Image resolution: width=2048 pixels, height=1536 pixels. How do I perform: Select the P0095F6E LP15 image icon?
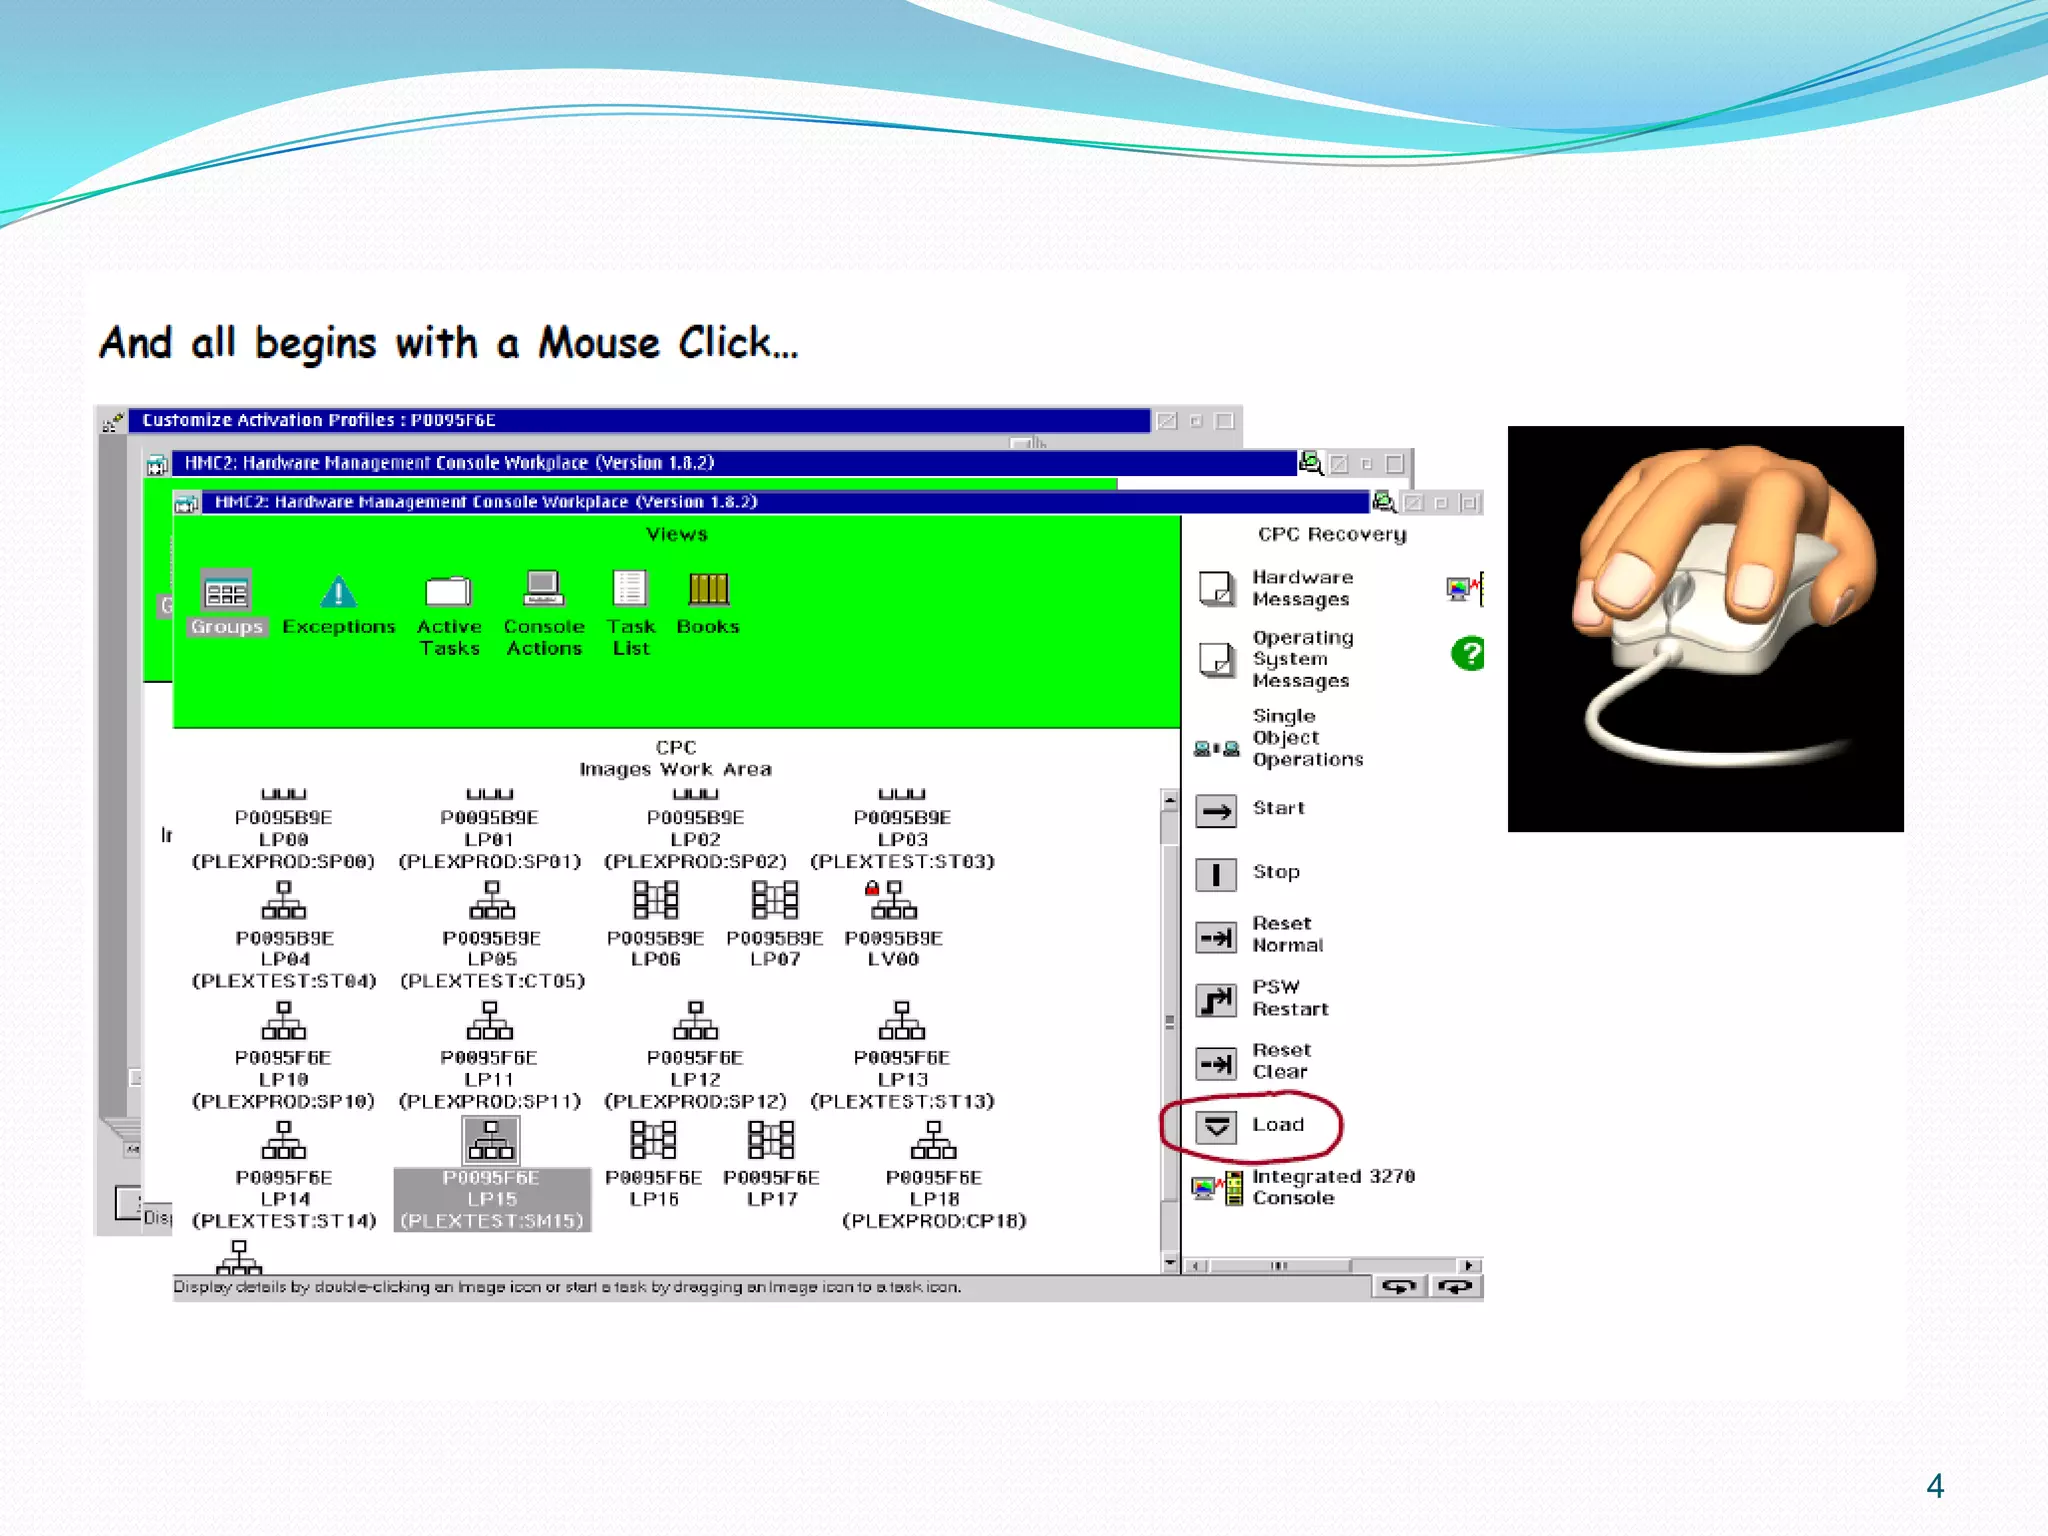[491, 1141]
